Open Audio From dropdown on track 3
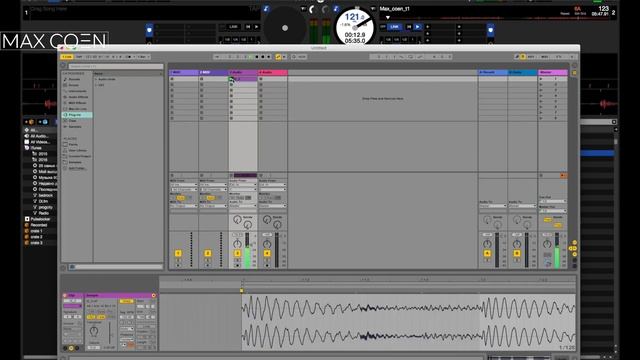 pyautogui.click(x=243, y=184)
